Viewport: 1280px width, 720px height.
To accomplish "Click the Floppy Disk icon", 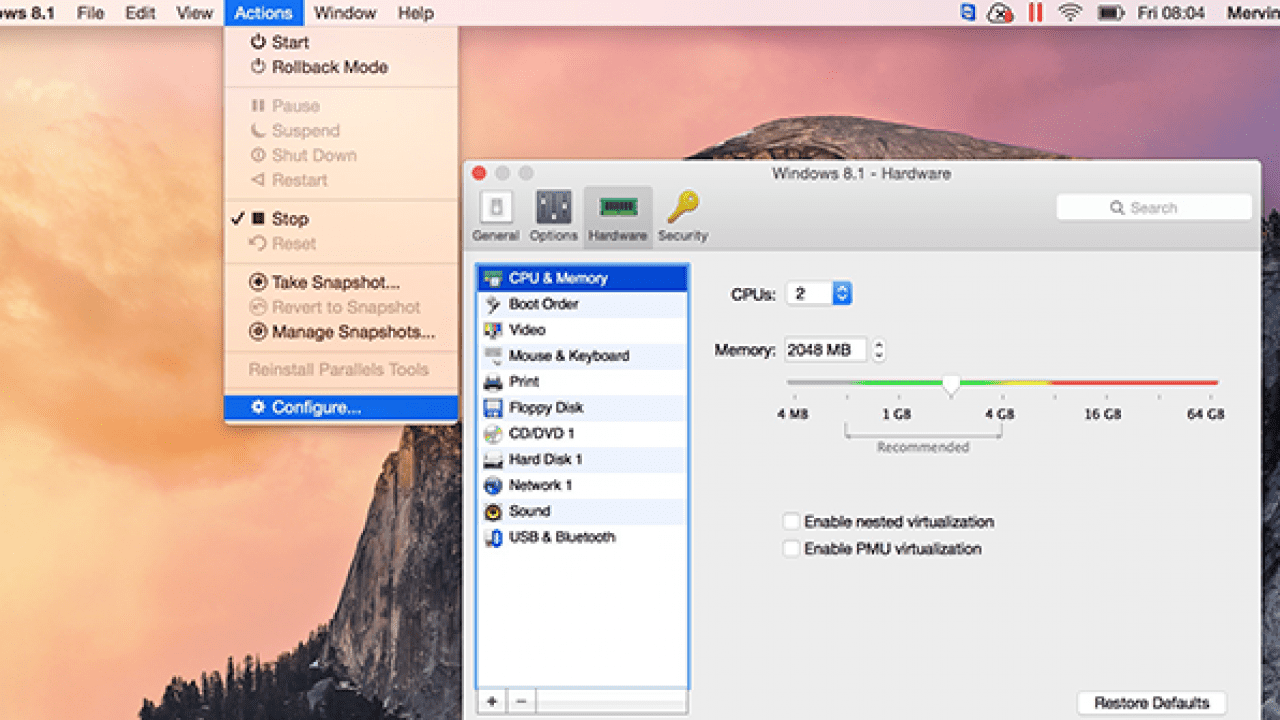I will [x=493, y=408].
